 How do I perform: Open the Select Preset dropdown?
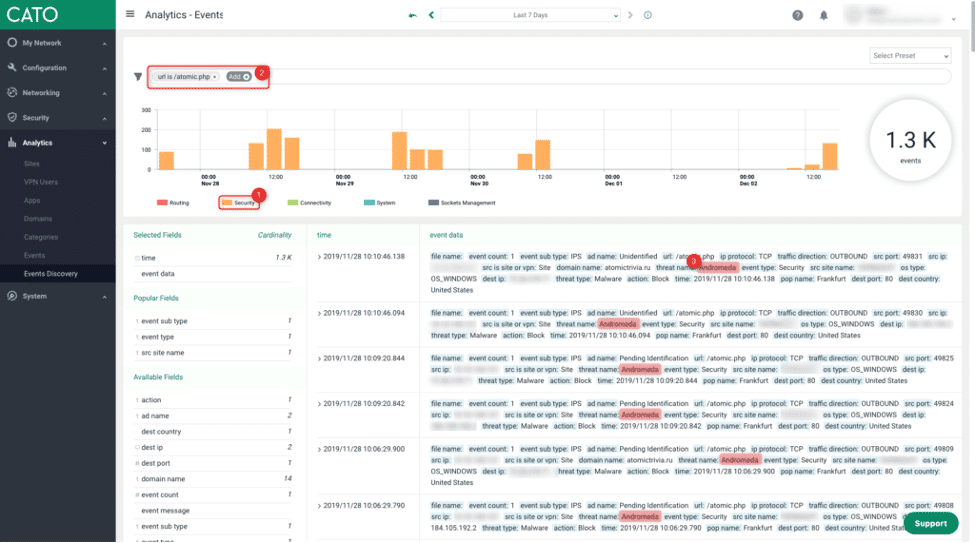910,55
